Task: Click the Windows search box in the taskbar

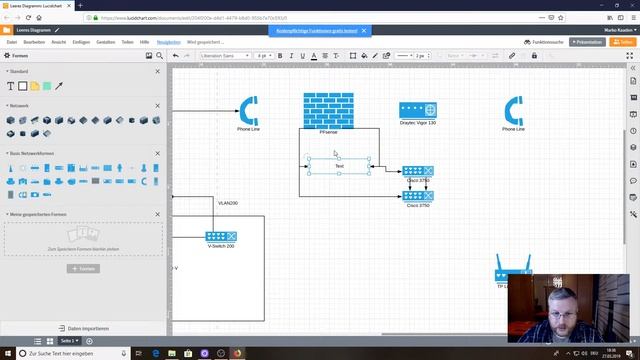Action: pyautogui.click(x=73, y=353)
